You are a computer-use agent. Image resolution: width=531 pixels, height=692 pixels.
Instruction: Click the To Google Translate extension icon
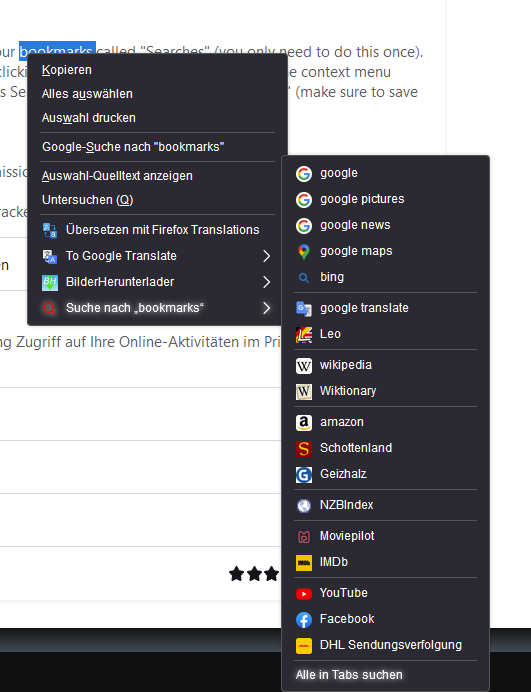click(49, 256)
